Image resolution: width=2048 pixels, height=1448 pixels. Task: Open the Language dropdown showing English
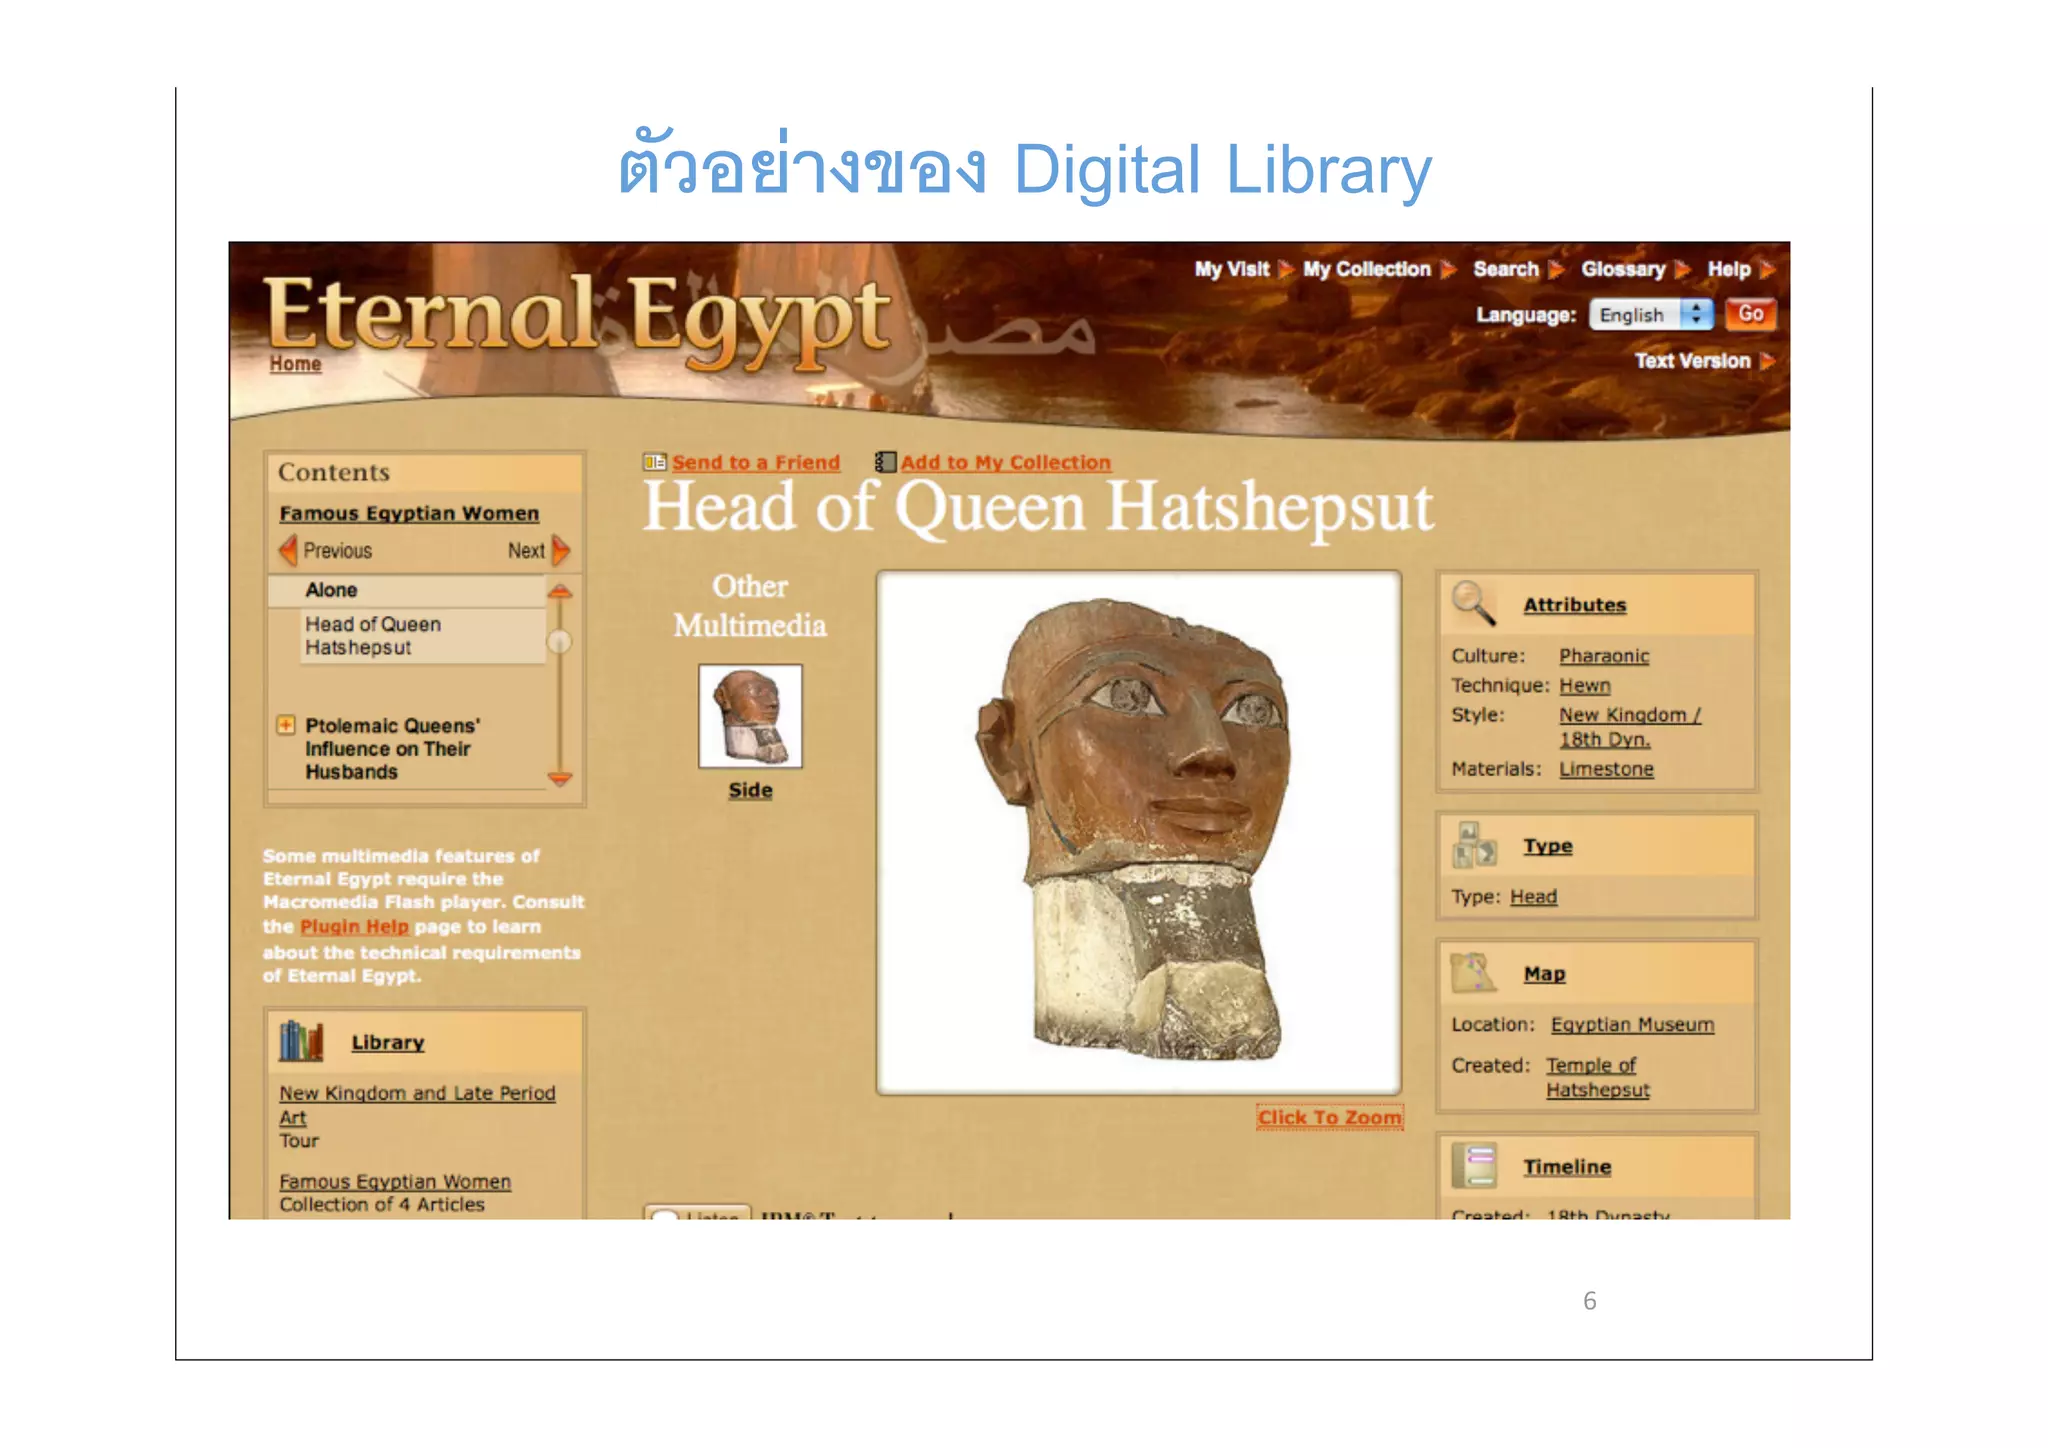[1651, 315]
